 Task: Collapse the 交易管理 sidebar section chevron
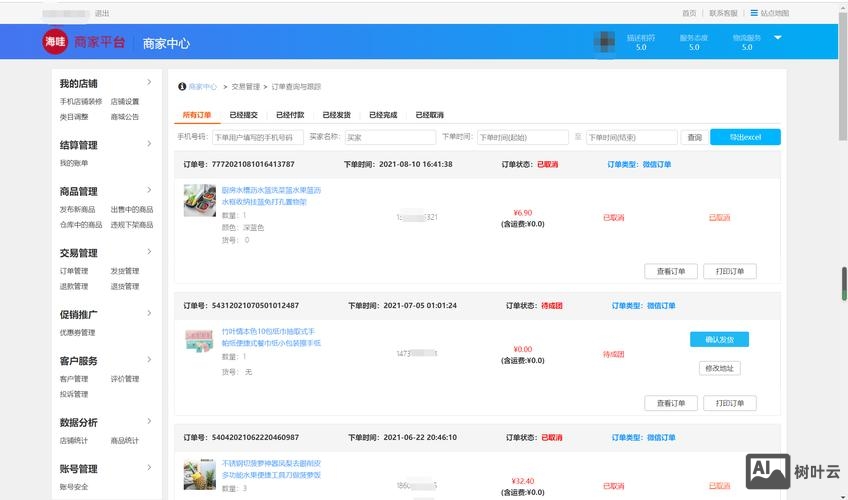149,252
